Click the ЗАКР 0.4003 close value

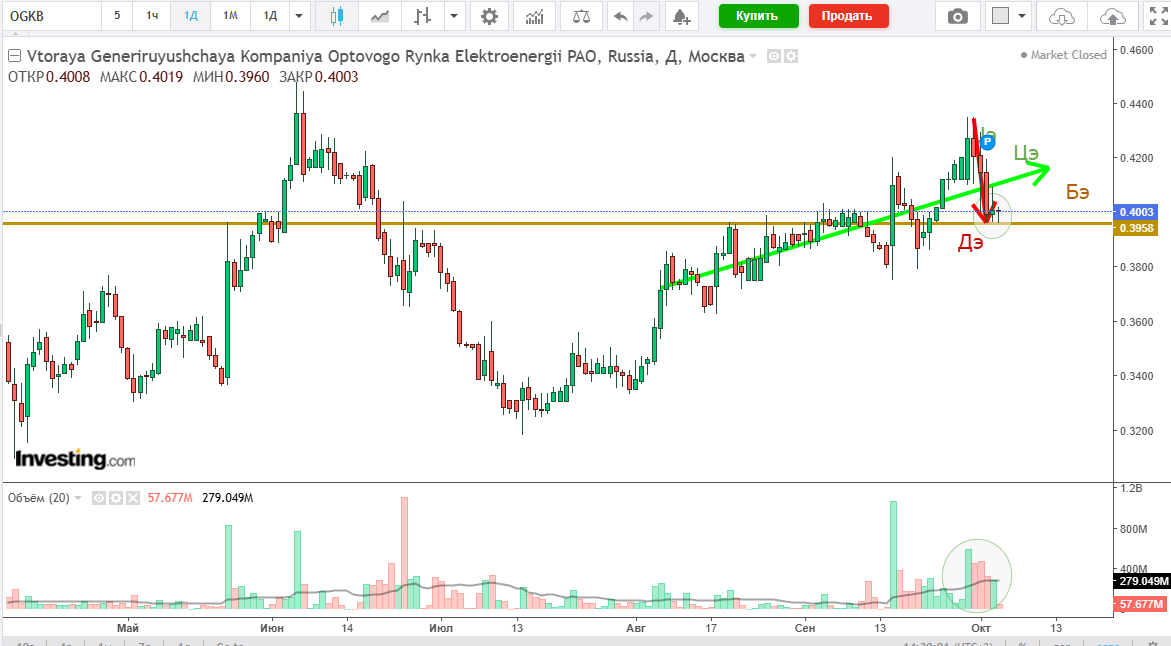pyautogui.click(x=319, y=77)
